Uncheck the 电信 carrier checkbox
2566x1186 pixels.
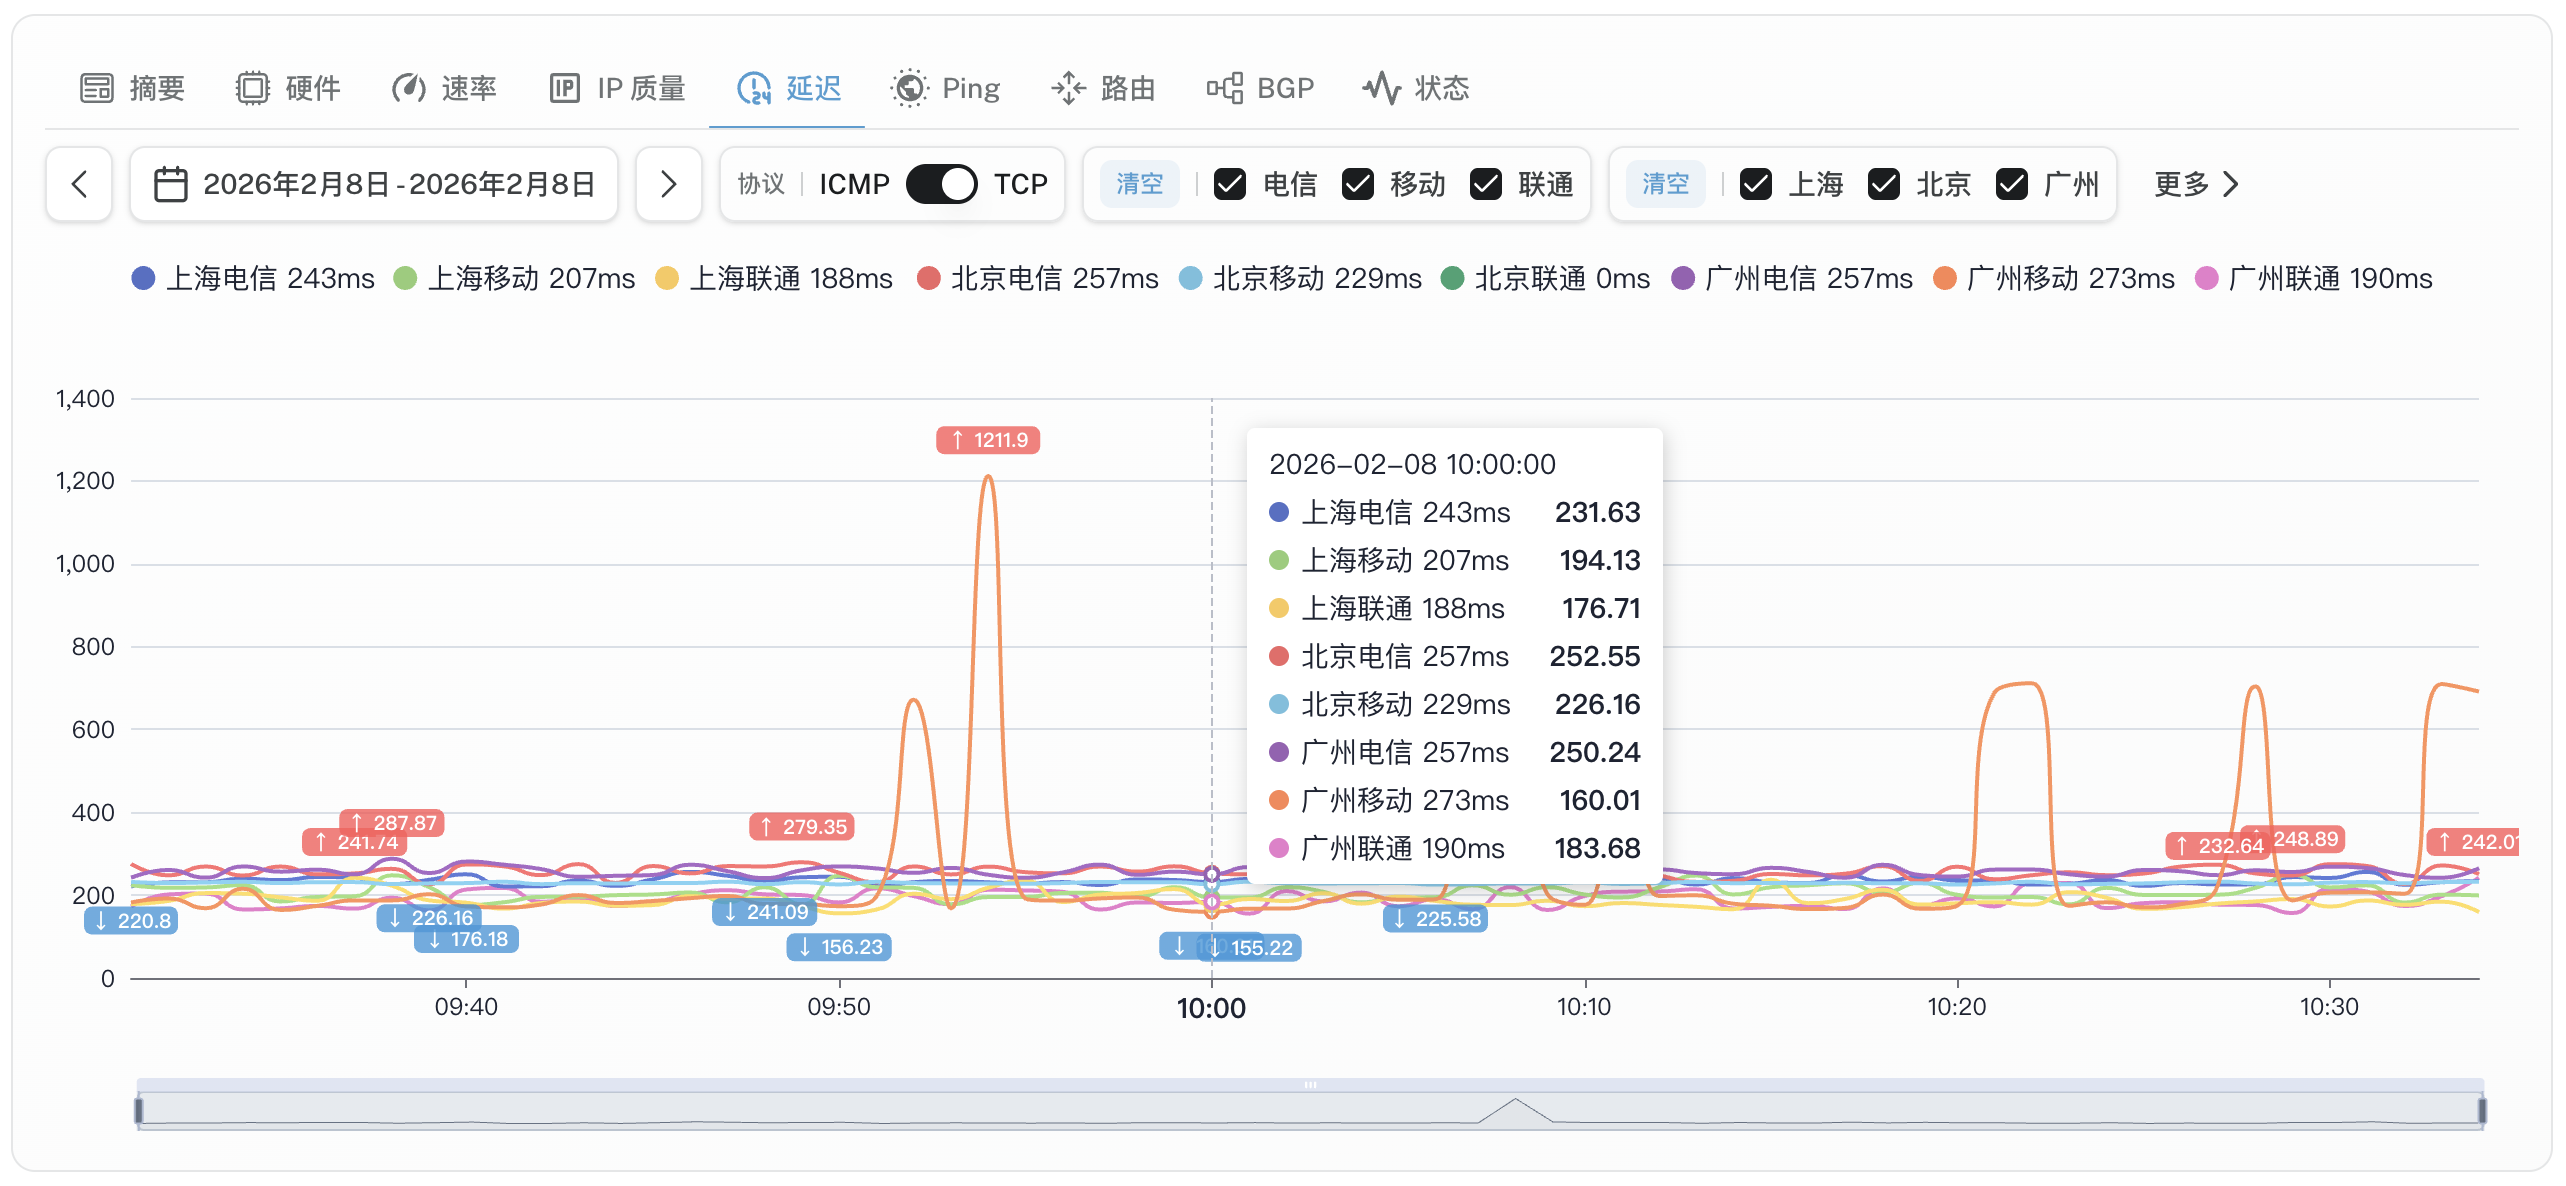(1229, 184)
